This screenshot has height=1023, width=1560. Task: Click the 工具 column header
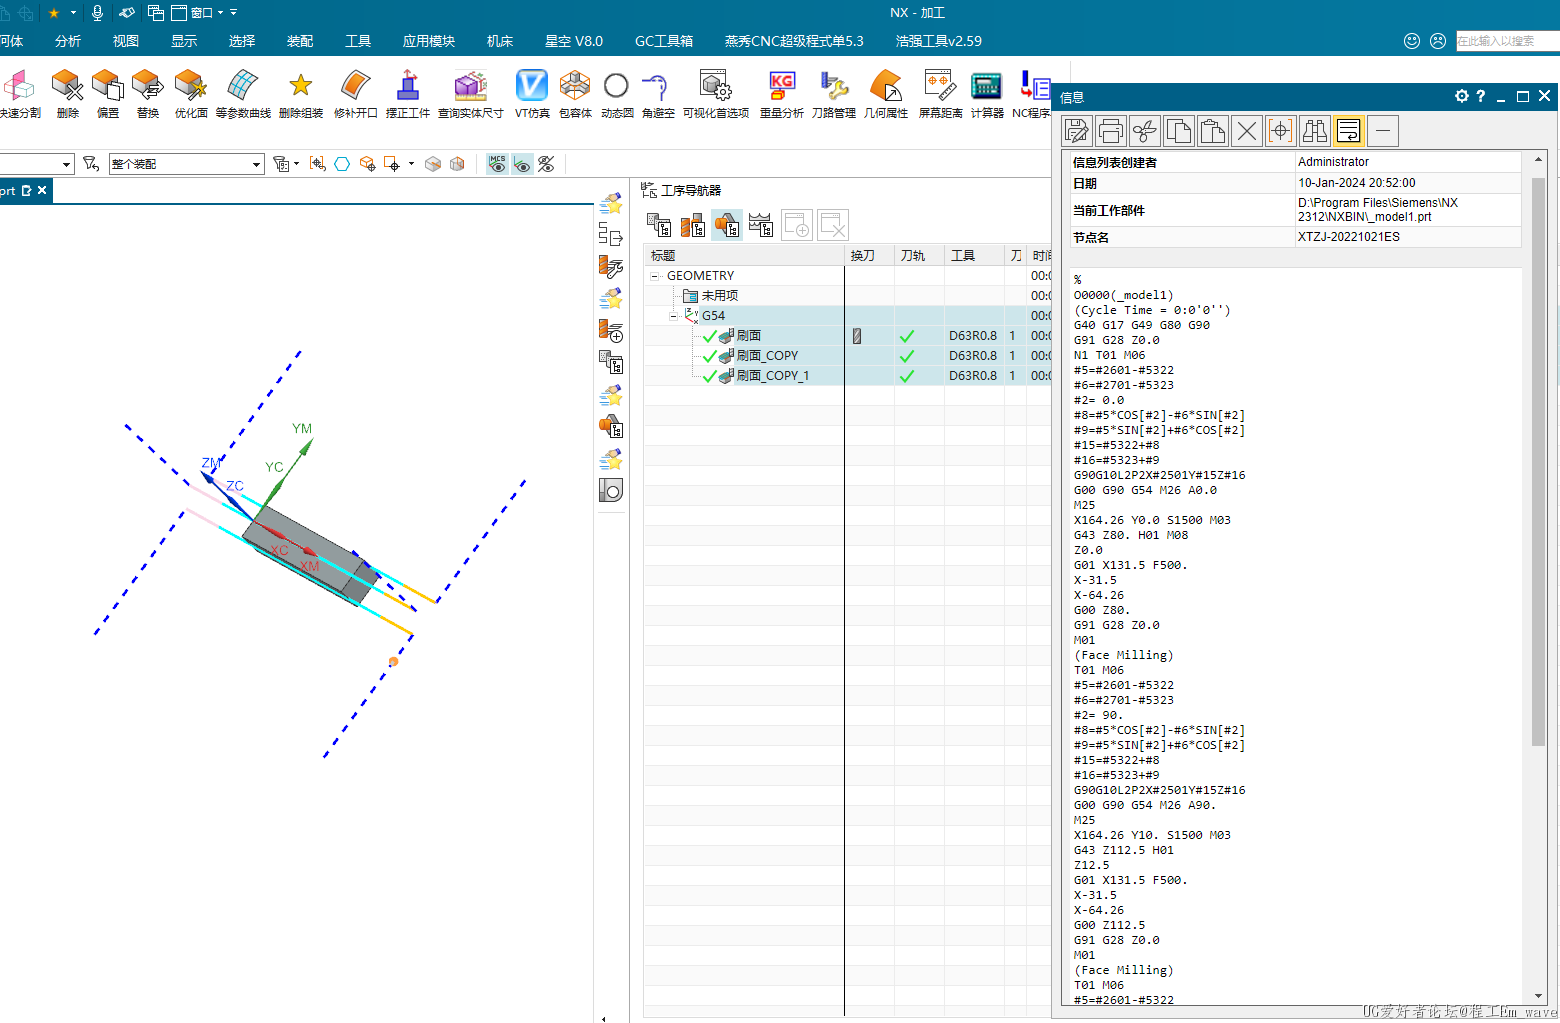click(x=974, y=256)
